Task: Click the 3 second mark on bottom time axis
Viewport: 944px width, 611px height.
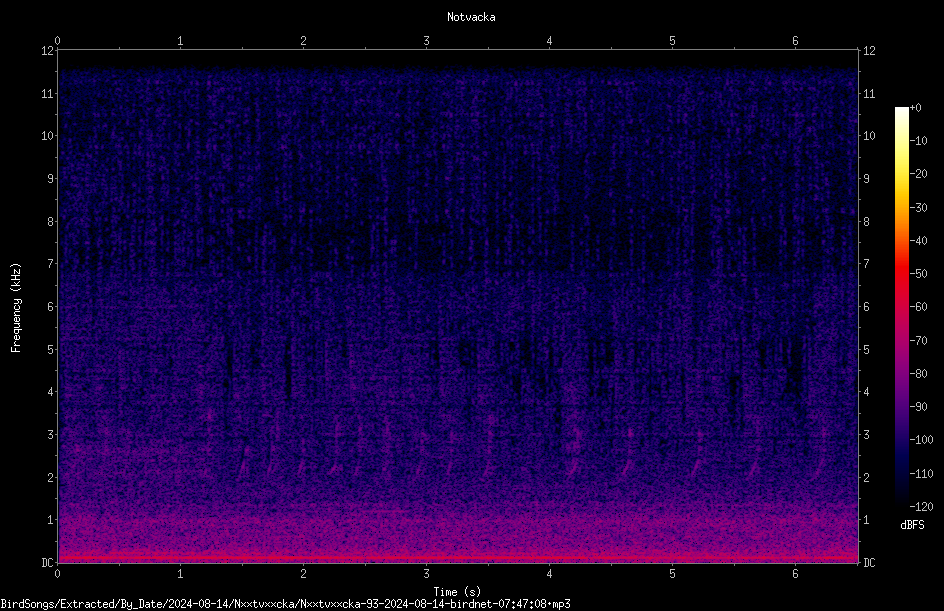Action: point(426,574)
